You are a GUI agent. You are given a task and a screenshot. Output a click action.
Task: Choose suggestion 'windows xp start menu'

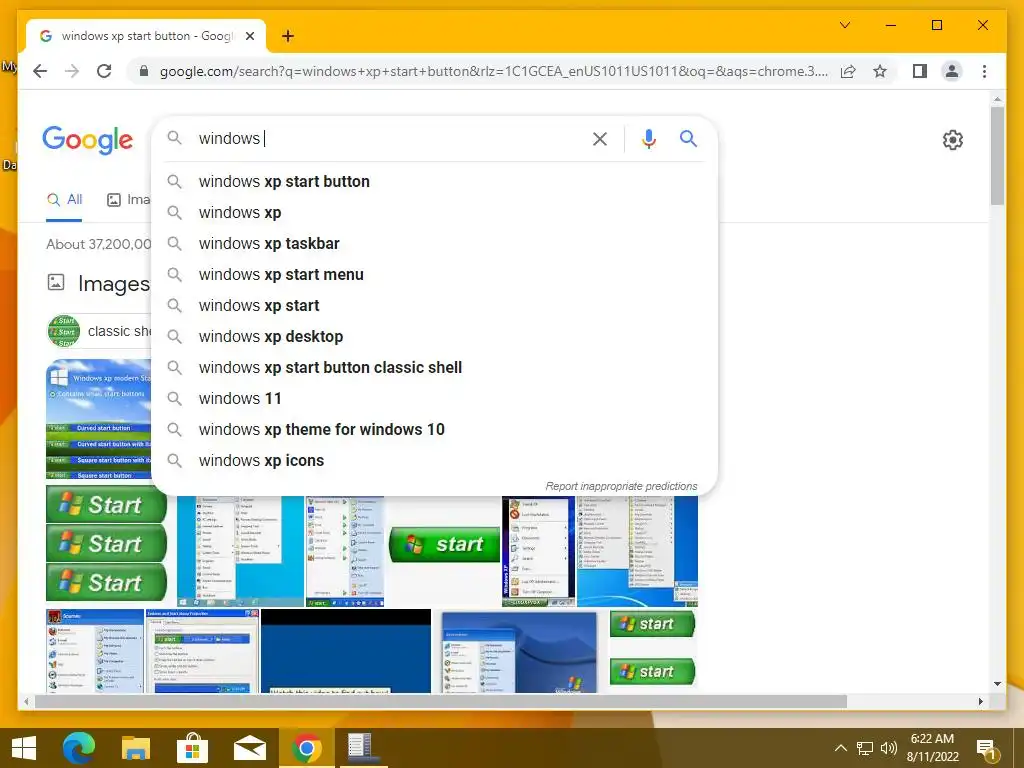coord(434,274)
